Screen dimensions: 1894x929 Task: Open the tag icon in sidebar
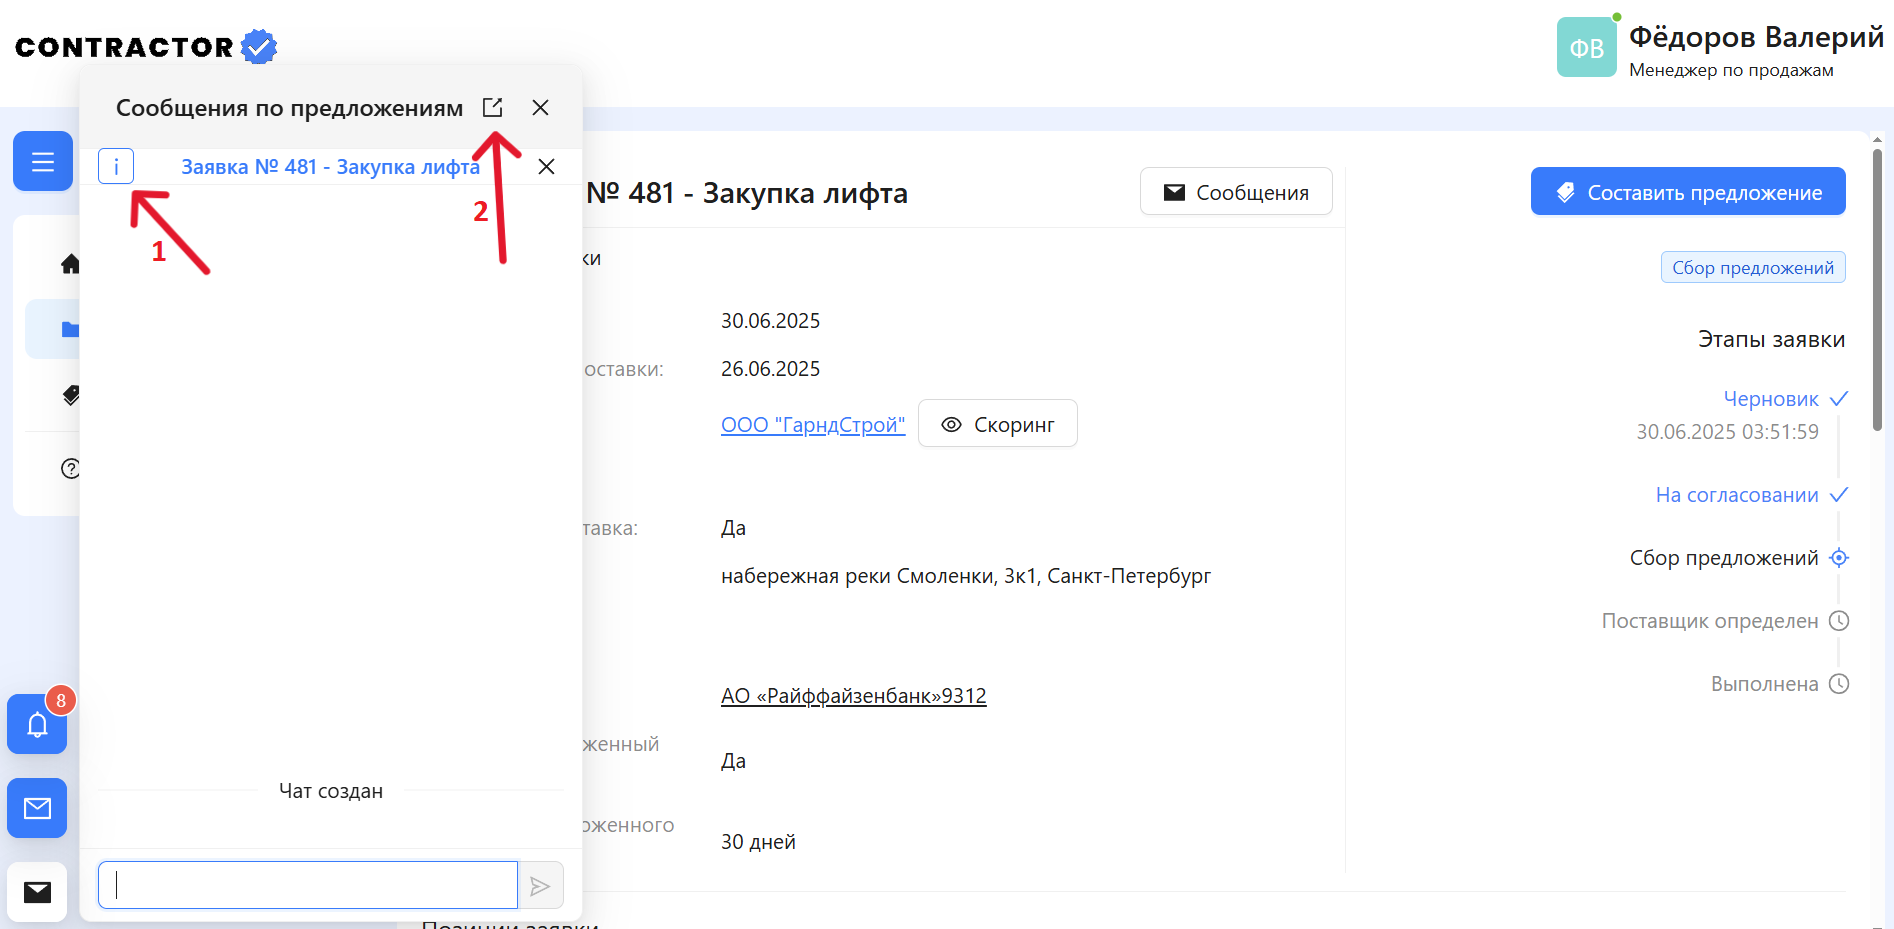[x=70, y=395]
